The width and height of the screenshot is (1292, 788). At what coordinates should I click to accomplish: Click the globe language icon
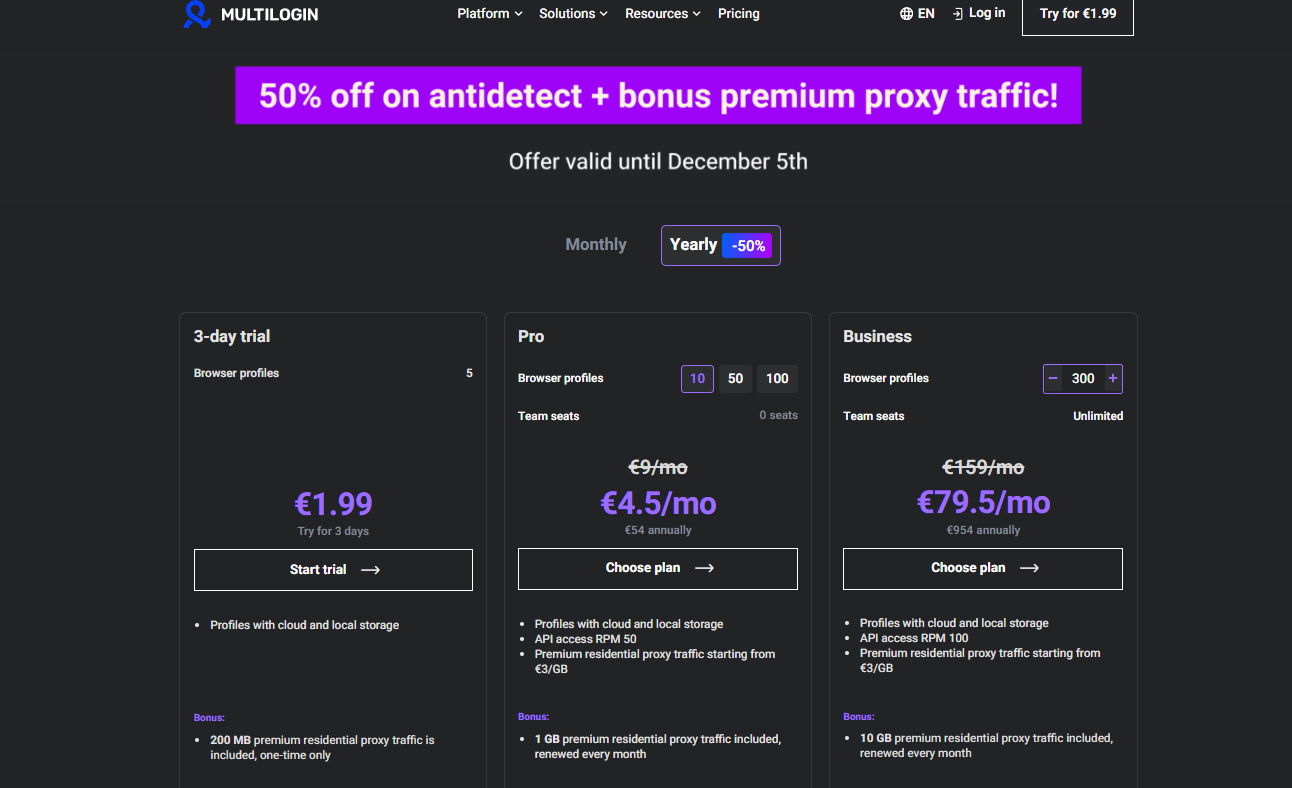(x=906, y=14)
